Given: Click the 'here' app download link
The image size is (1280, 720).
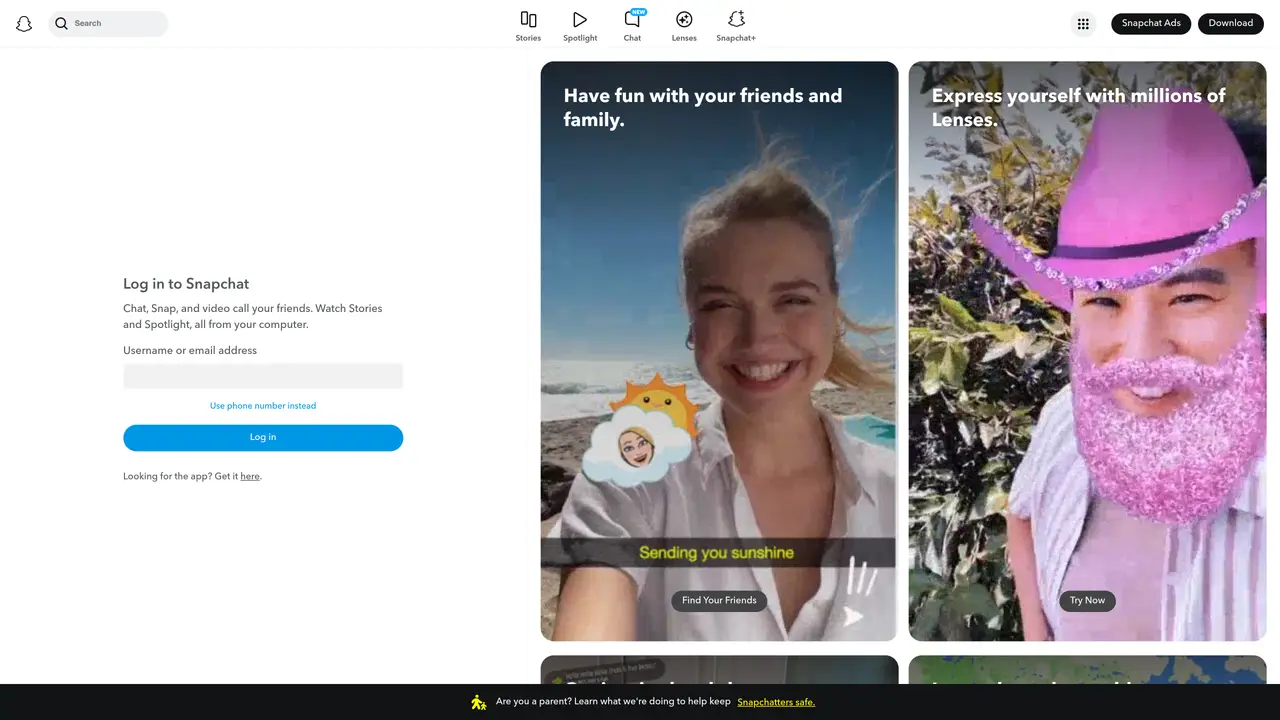Looking at the screenshot, I should point(250,476).
